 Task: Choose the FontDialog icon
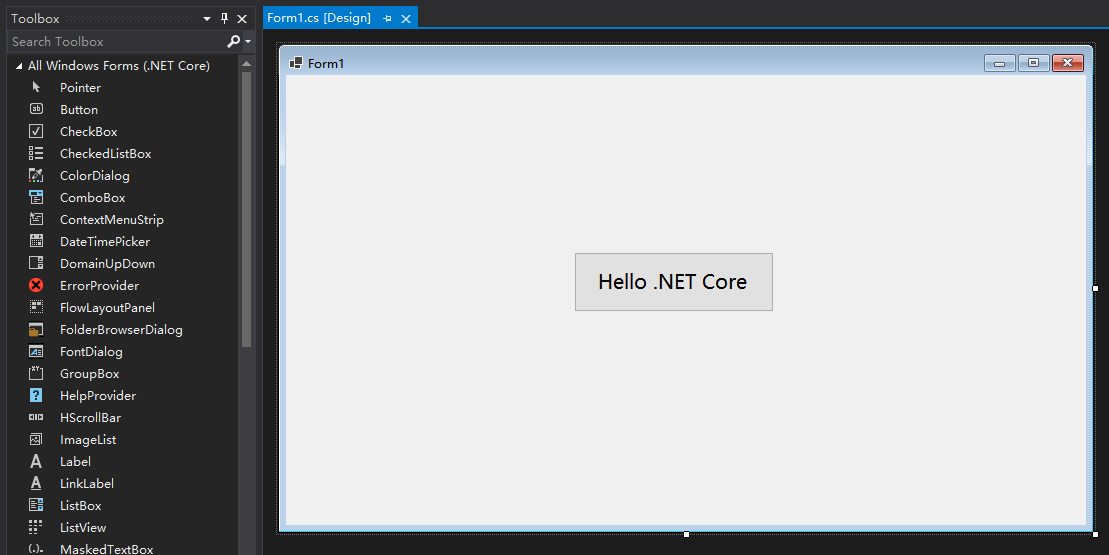click(x=36, y=351)
